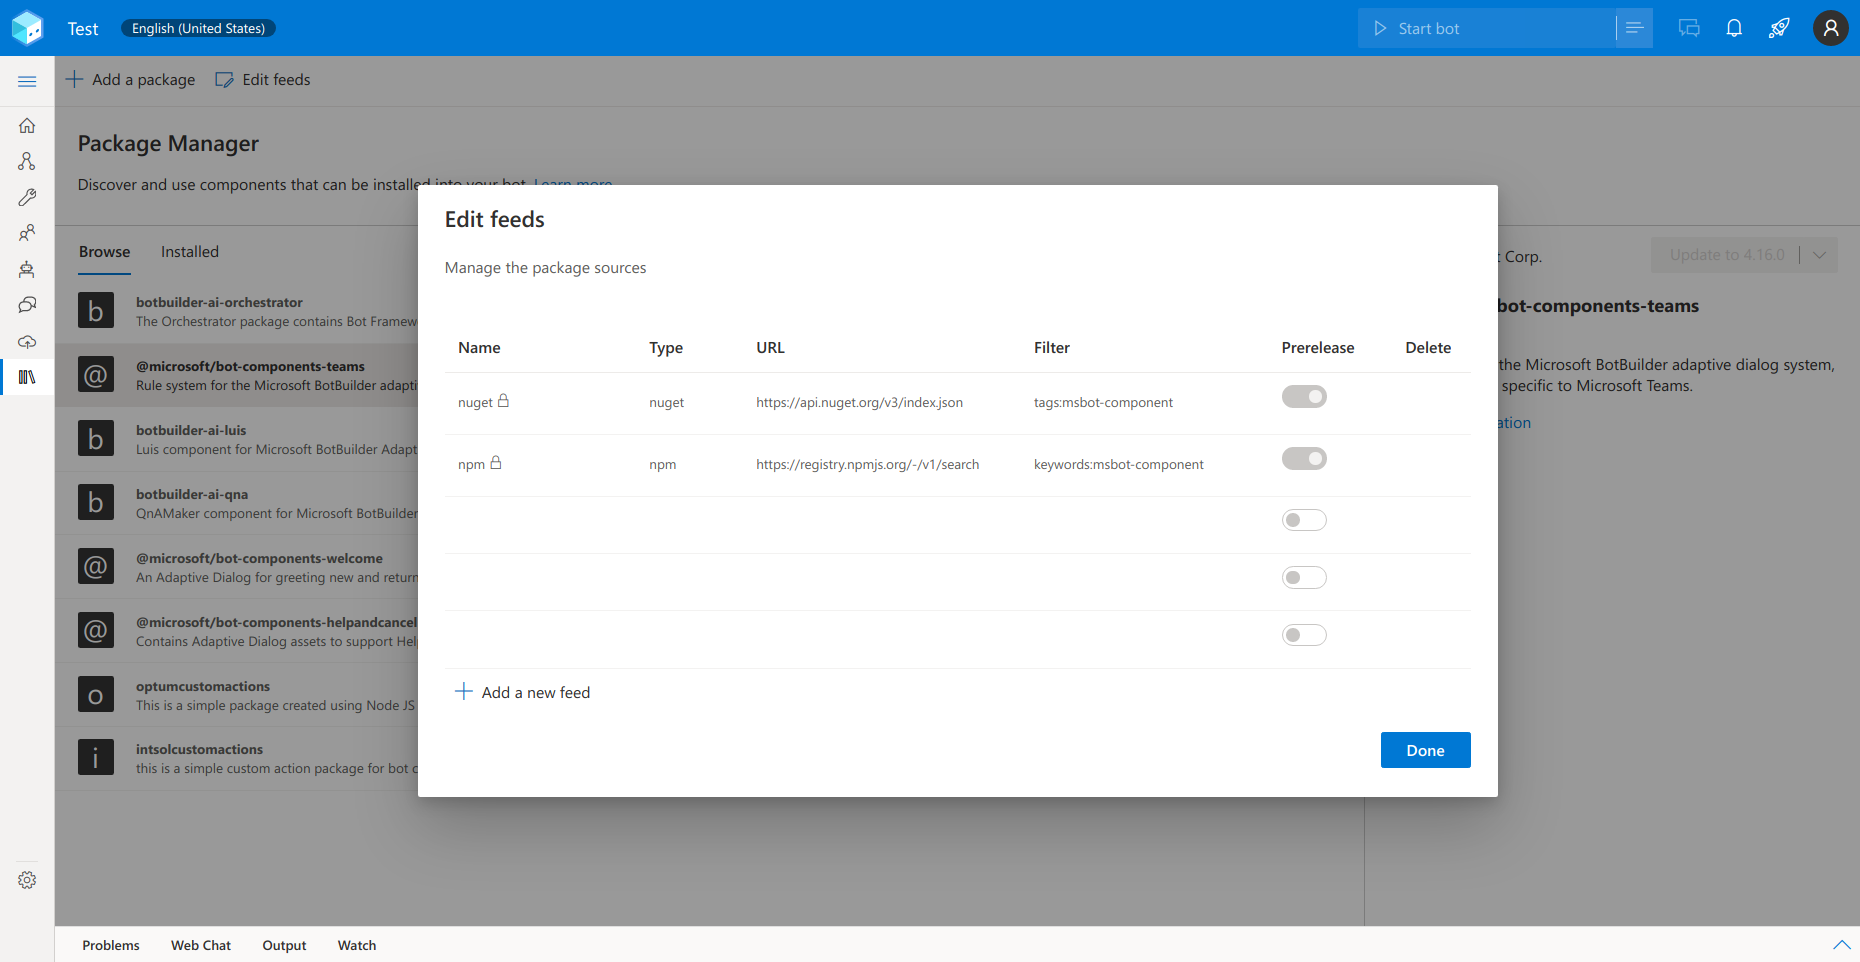1860x962 pixels.
Task: Click the URL column header
Action: point(770,348)
